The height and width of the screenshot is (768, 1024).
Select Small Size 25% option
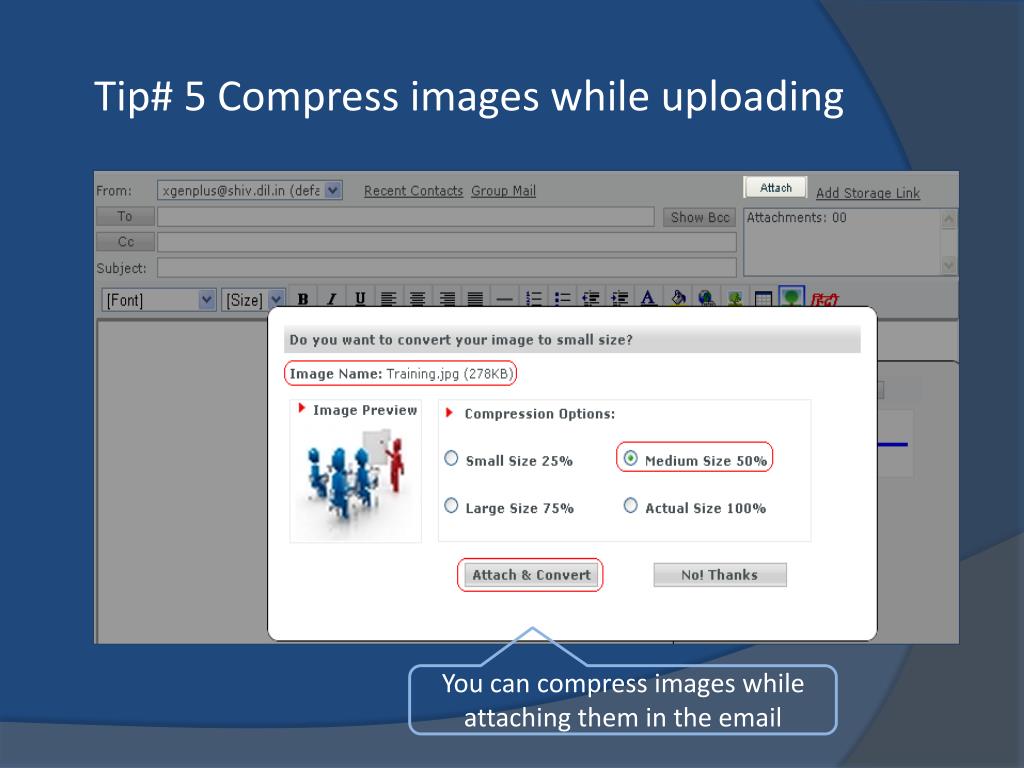point(451,458)
